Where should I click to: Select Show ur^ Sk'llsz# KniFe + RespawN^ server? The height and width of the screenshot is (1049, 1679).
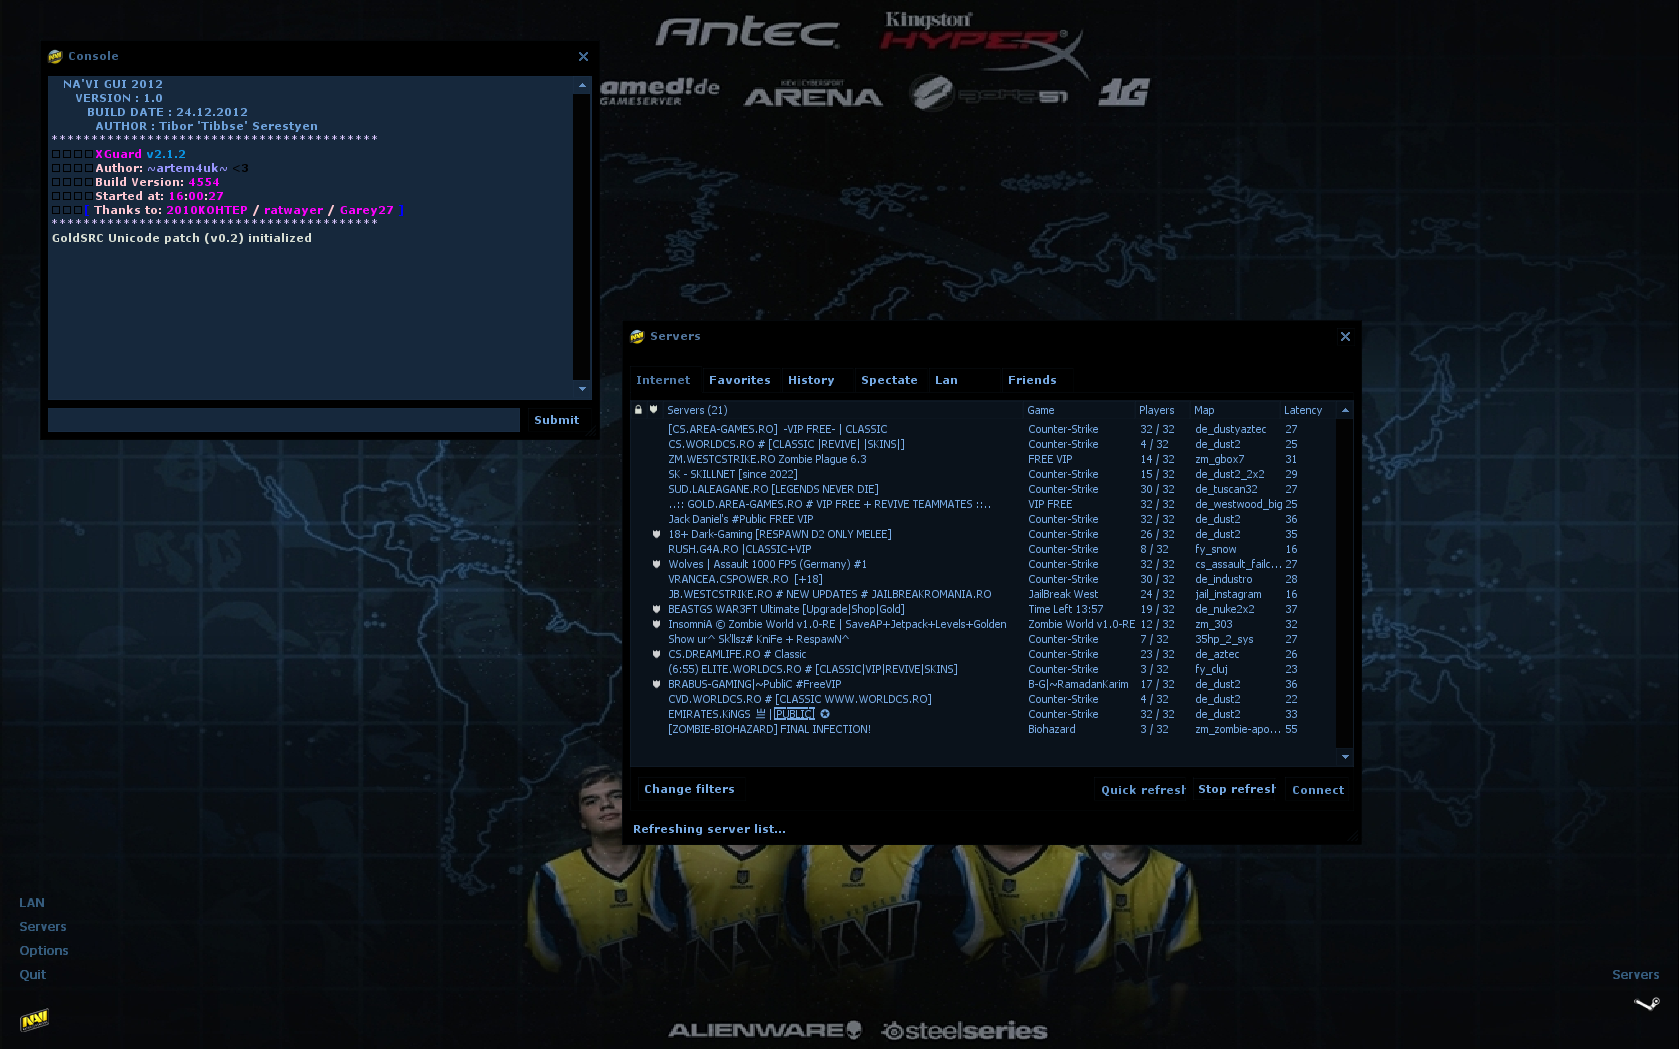(985, 639)
